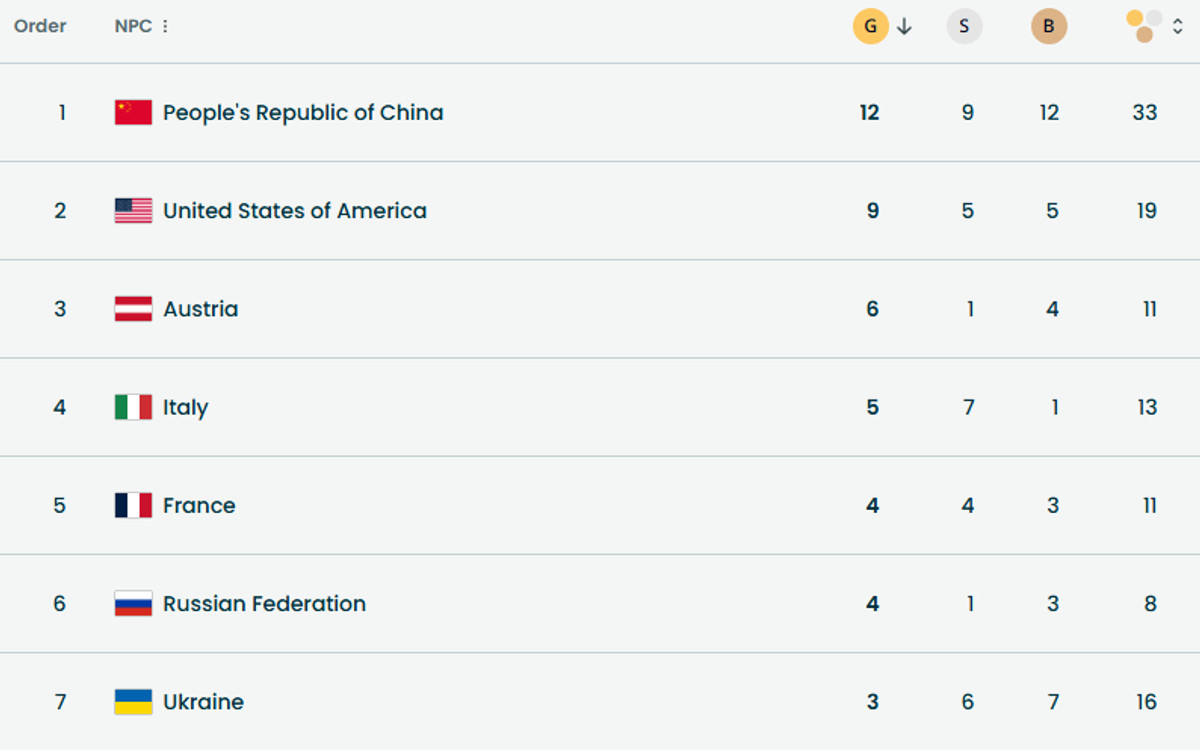Click the Russian Federation flag icon
The height and width of the screenshot is (750, 1200).
pos(133,604)
